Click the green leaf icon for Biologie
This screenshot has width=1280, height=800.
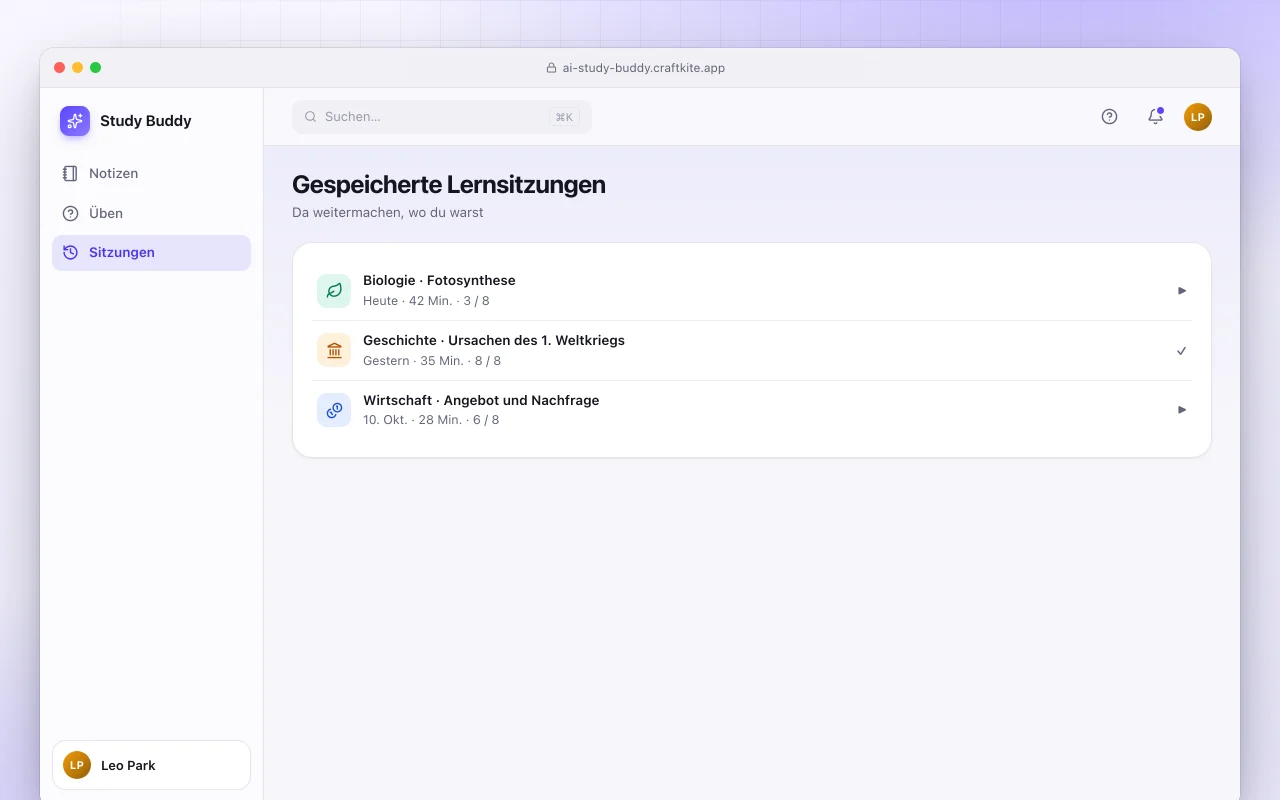coord(334,291)
